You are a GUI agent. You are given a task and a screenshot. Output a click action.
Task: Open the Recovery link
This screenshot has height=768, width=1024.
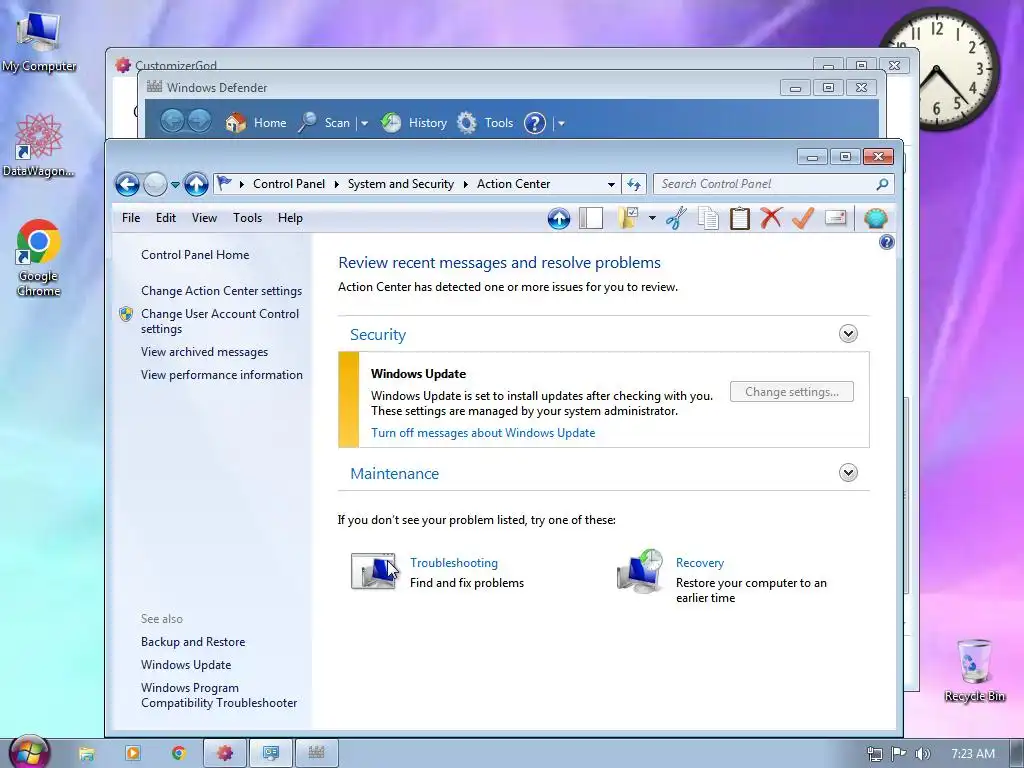coord(699,563)
